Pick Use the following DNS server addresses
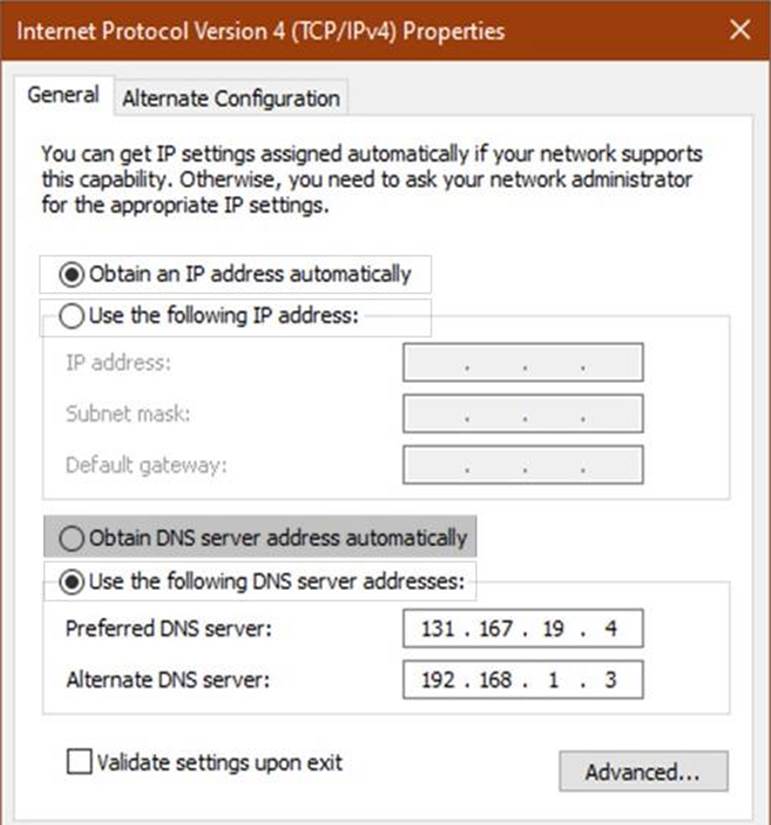The height and width of the screenshot is (825, 771). coord(73,582)
